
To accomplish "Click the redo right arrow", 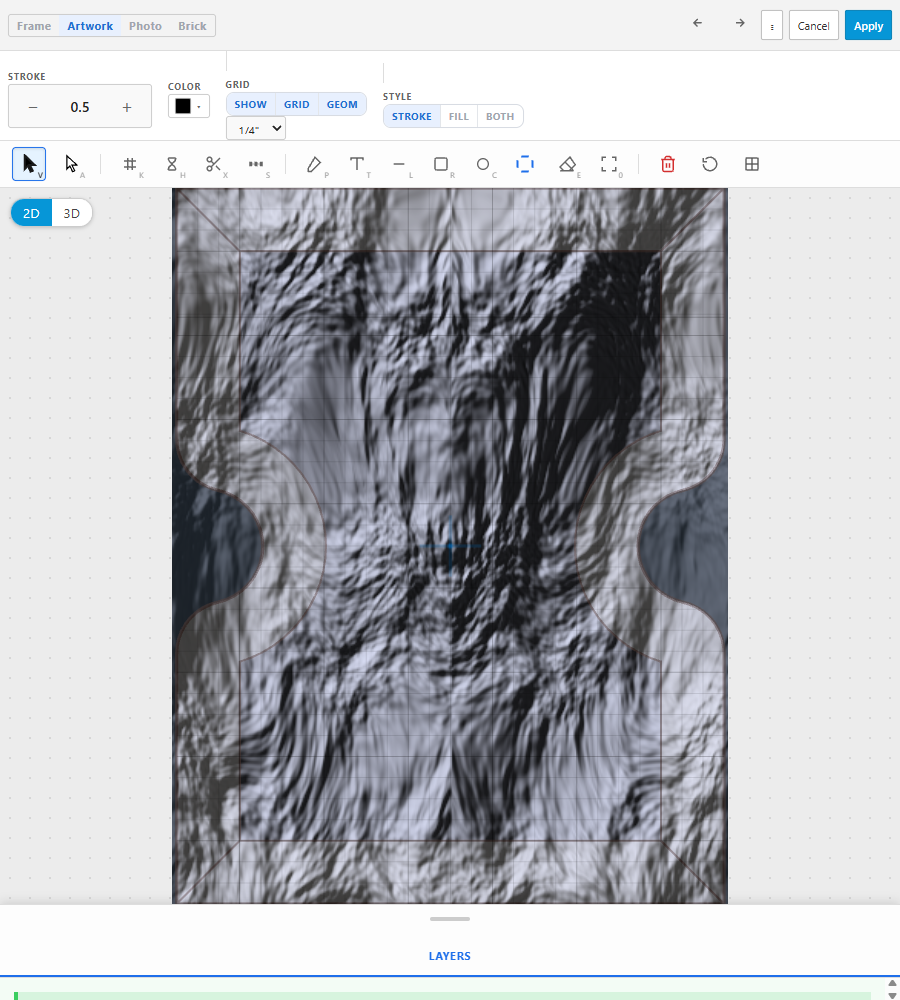I will 740,23.
